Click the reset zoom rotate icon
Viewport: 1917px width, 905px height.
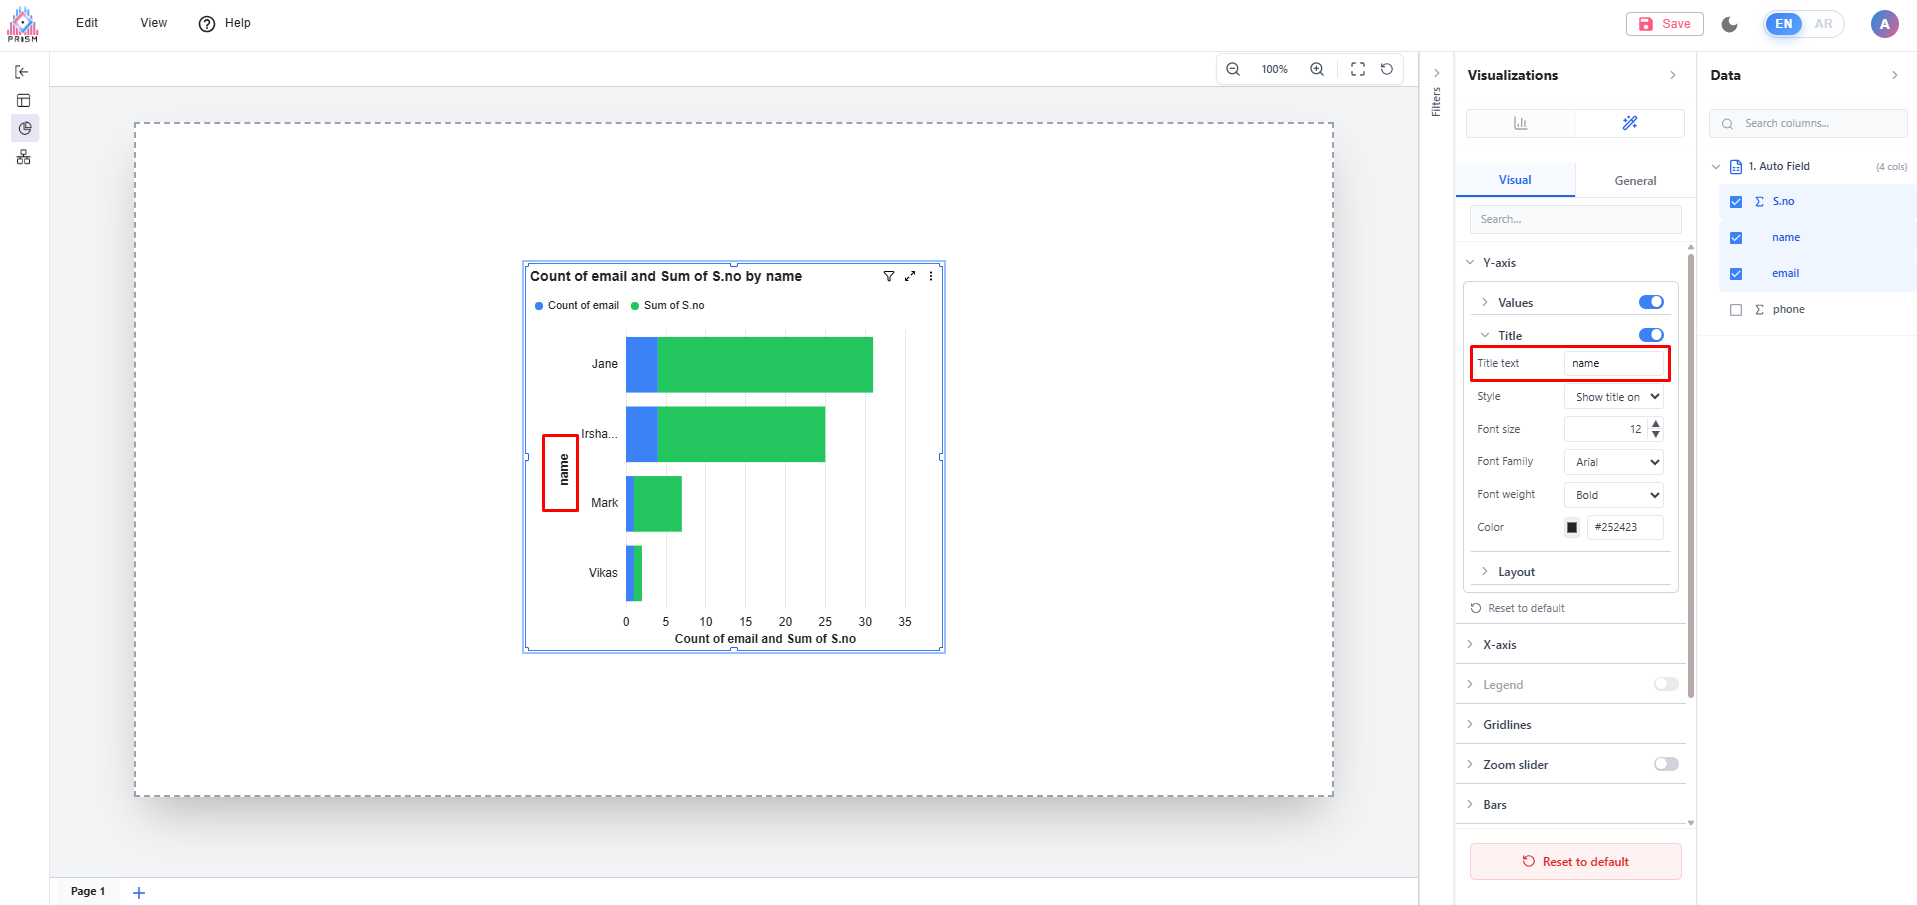tap(1387, 69)
